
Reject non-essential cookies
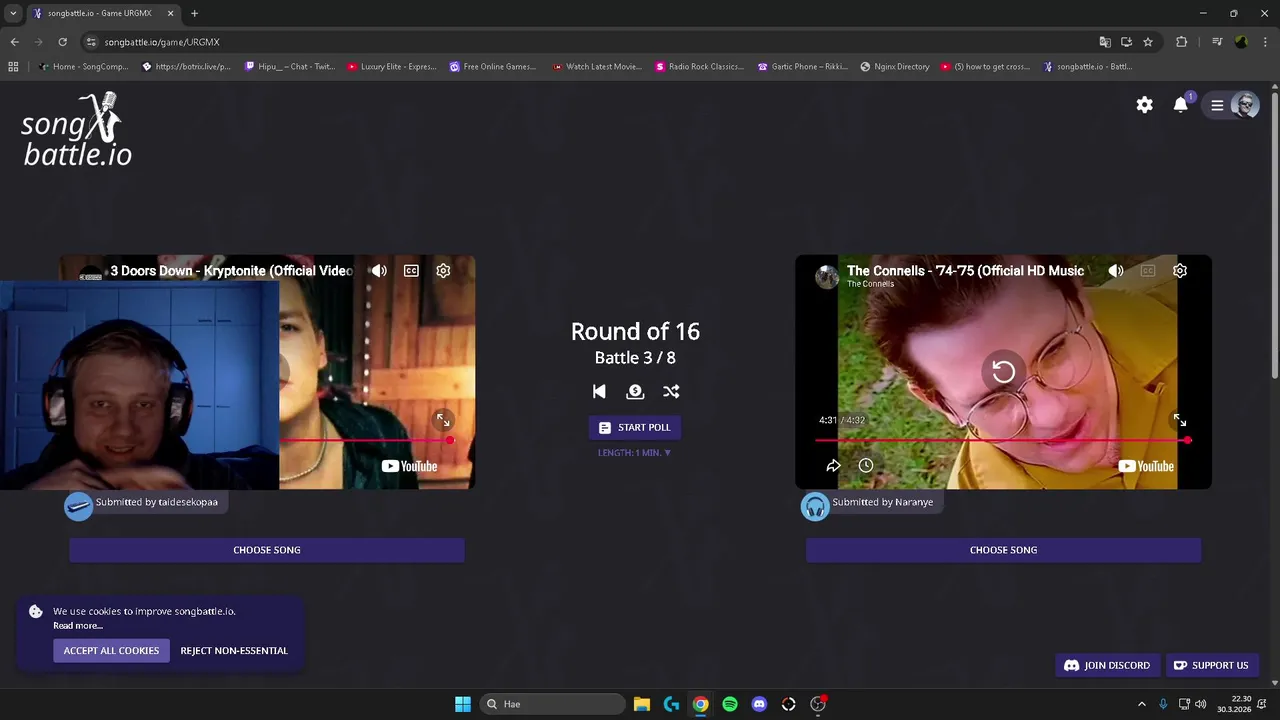[x=234, y=651]
